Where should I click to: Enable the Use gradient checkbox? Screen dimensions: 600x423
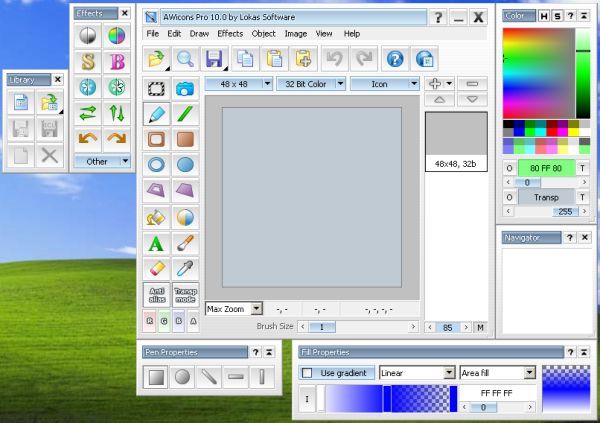307,372
